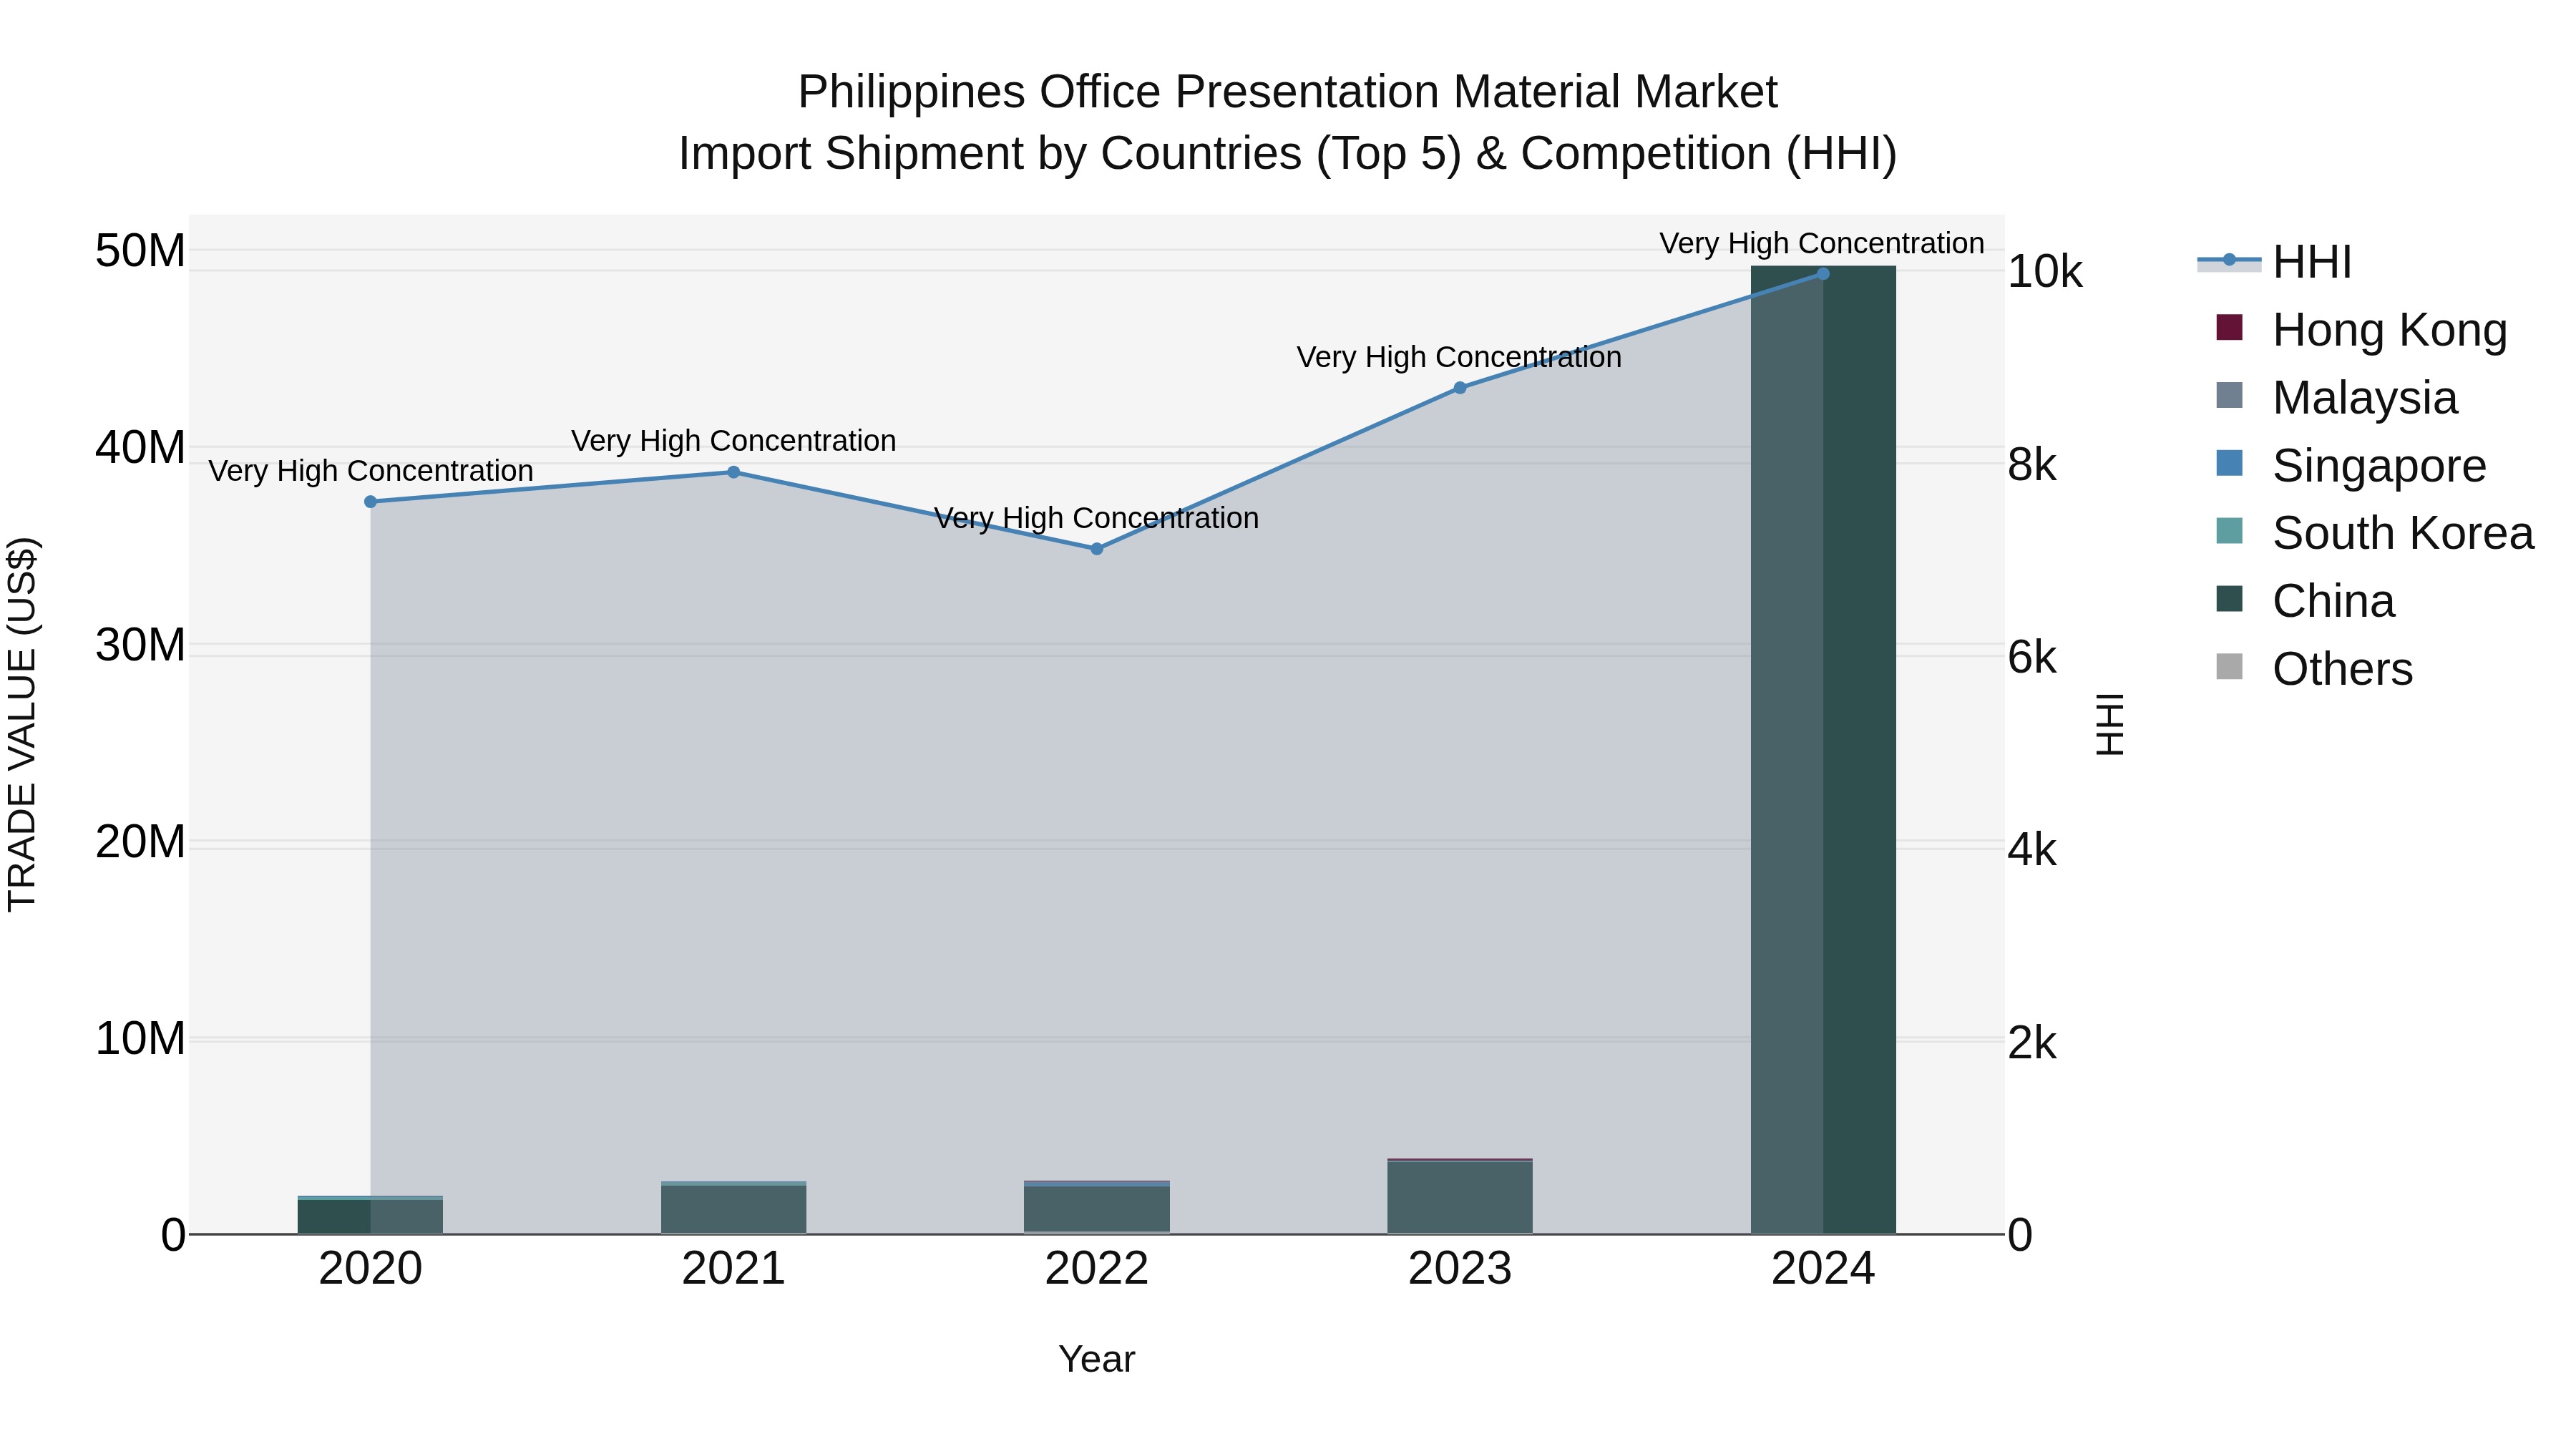Hide South Korea series via legend
The image size is (2576, 1449).
(2374, 533)
